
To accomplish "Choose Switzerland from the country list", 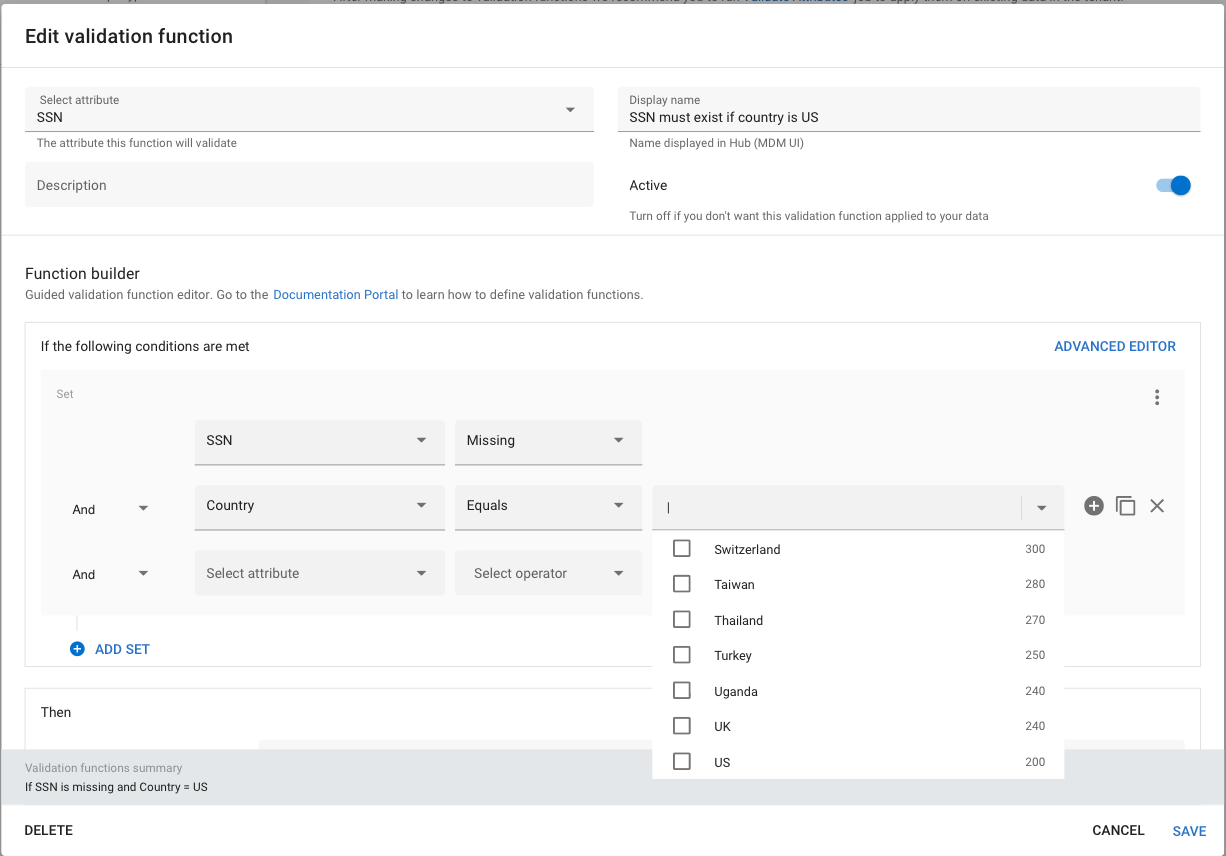I will 858,549.
